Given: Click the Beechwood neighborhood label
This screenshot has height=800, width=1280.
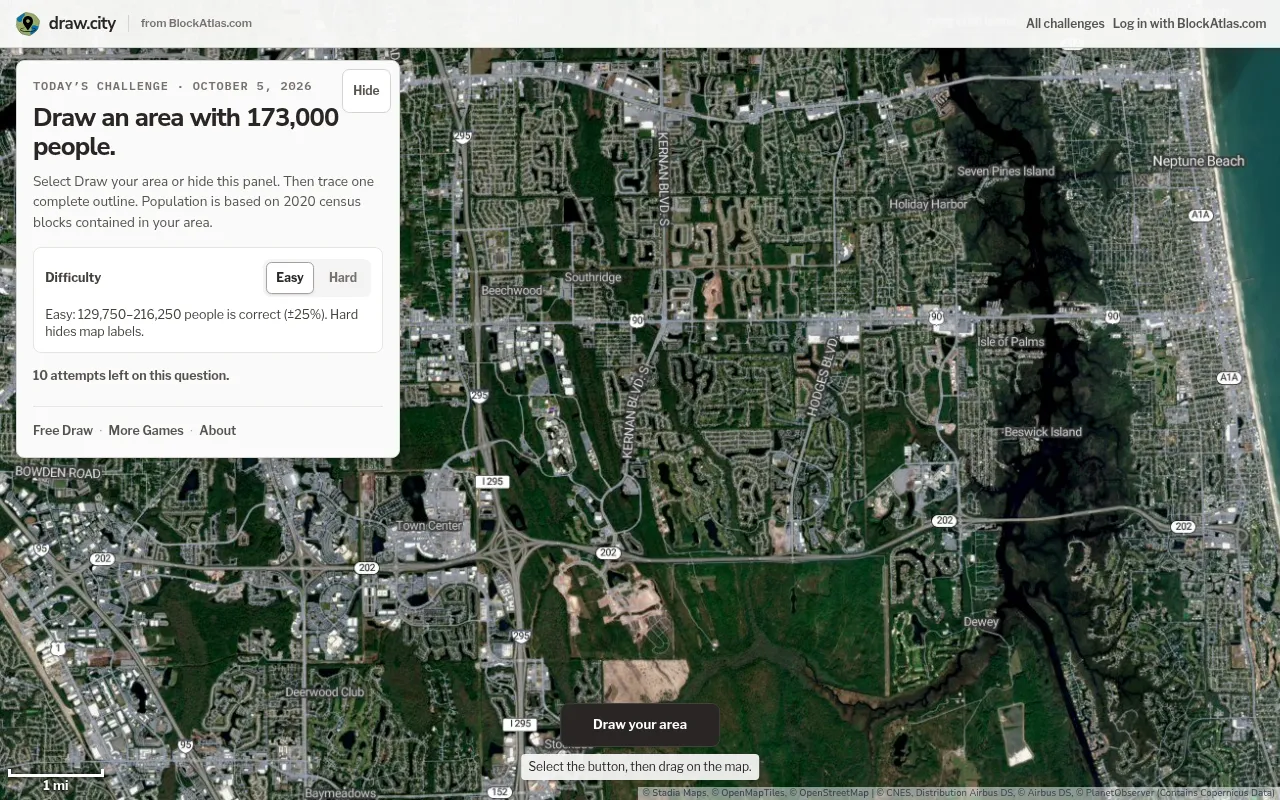Looking at the screenshot, I should [512, 291].
